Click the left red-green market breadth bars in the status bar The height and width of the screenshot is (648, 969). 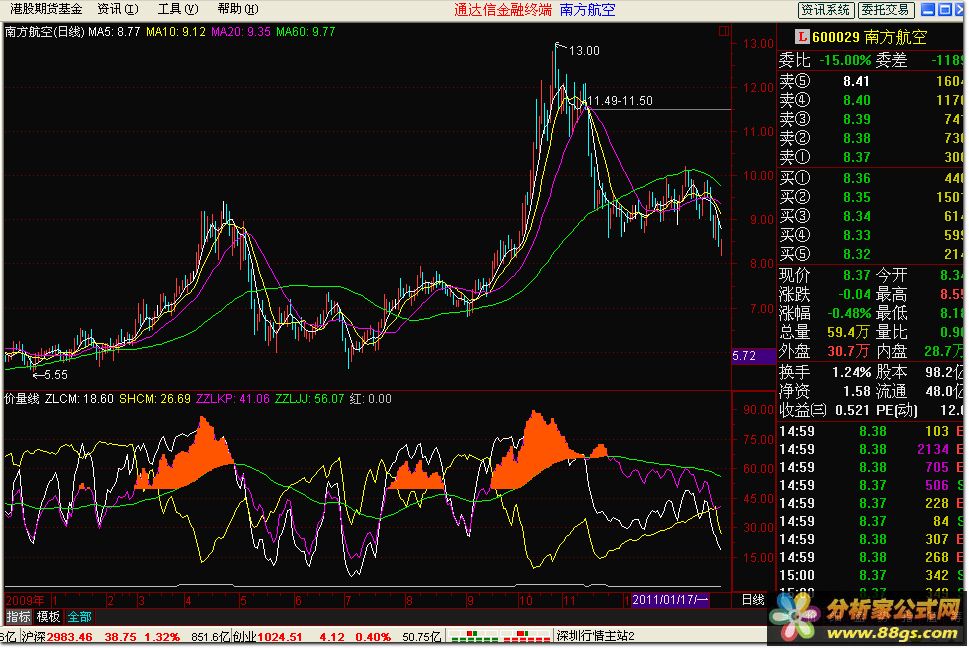pyautogui.click(x=473, y=636)
